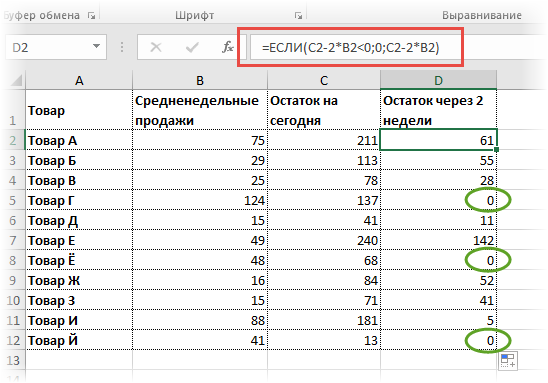Select row 12 header
548x383 pixels.
tap(13, 340)
